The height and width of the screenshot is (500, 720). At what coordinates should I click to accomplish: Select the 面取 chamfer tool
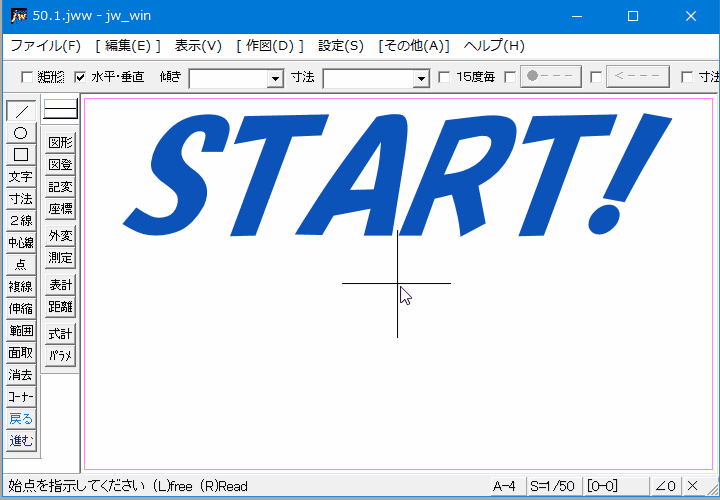[21, 353]
